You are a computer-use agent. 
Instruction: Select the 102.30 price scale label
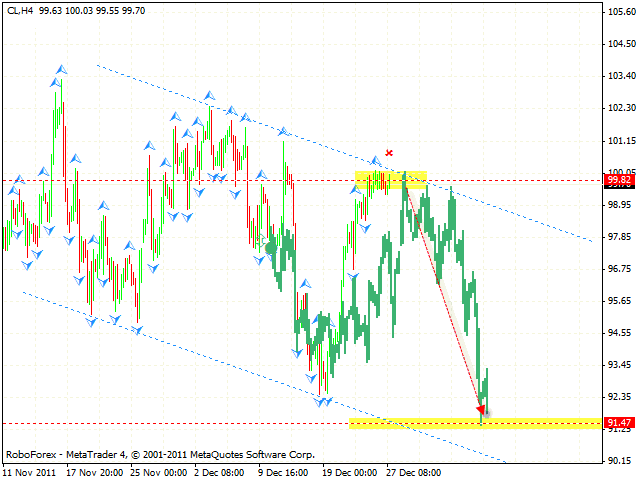(x=617, y=108)
